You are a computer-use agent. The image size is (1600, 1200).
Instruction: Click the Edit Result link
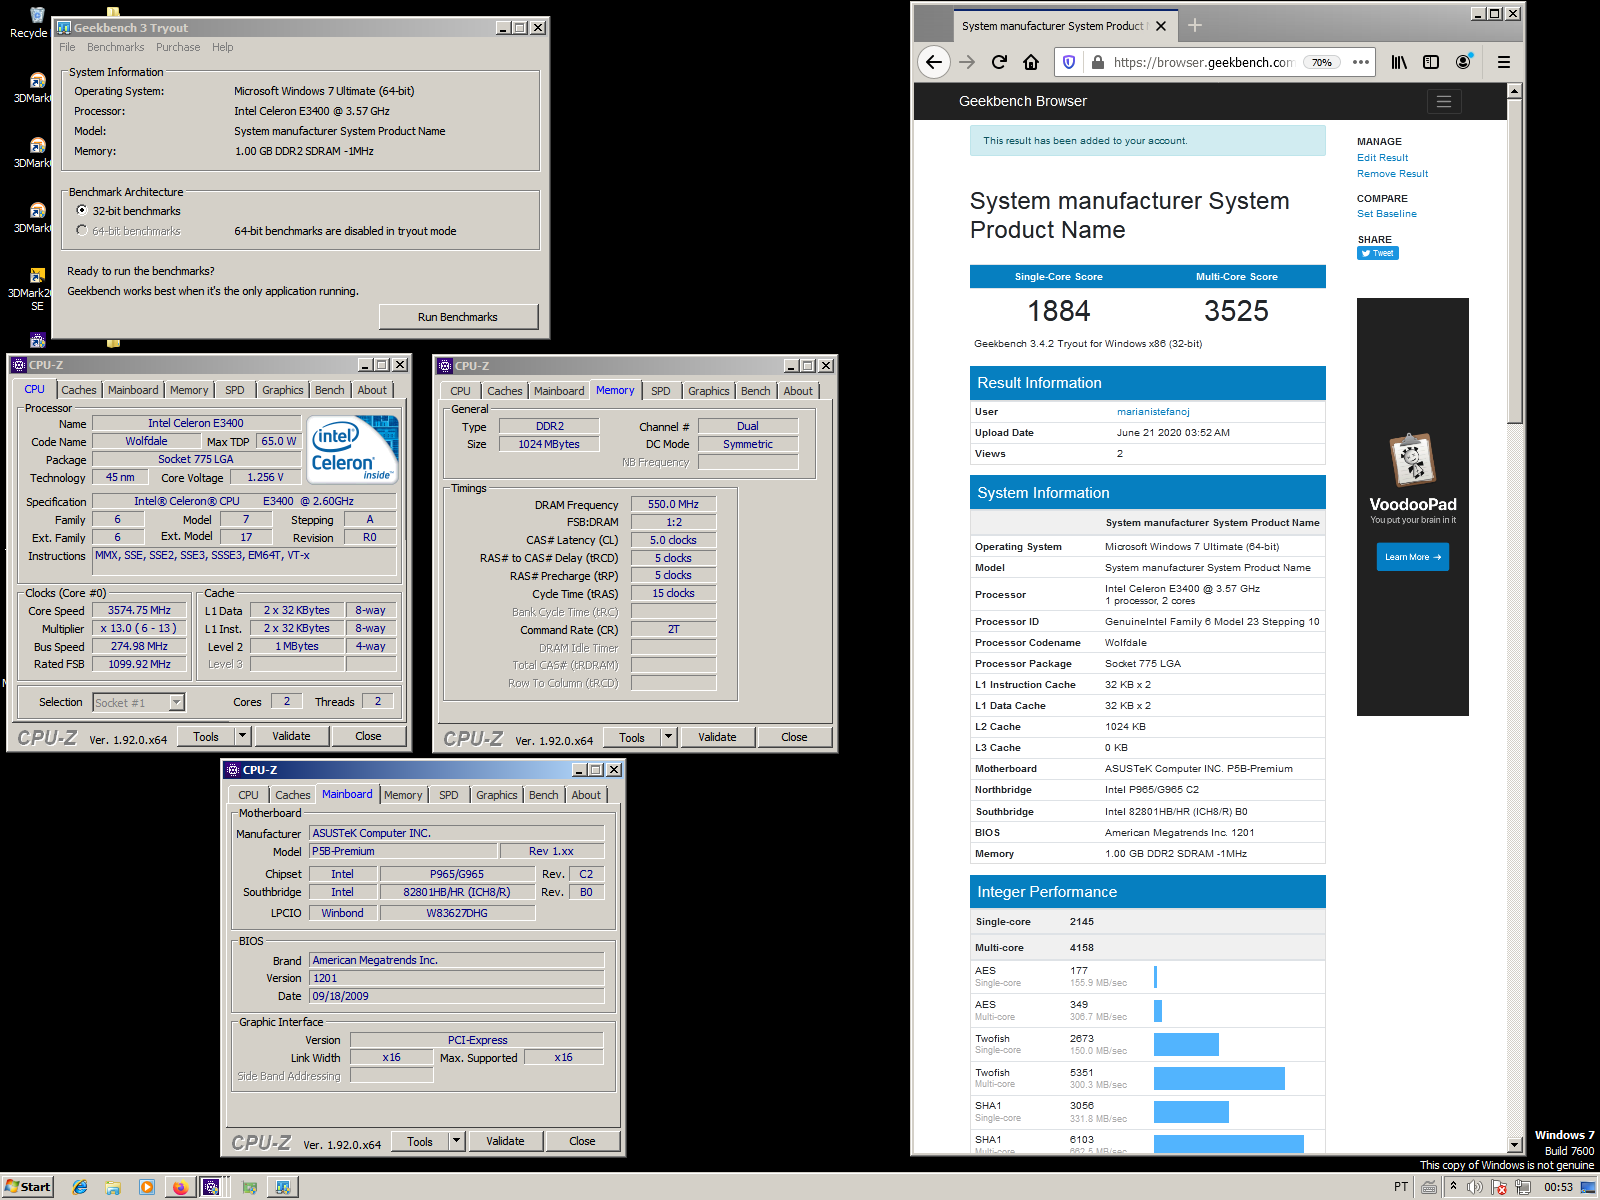[x=1382, y=158]
